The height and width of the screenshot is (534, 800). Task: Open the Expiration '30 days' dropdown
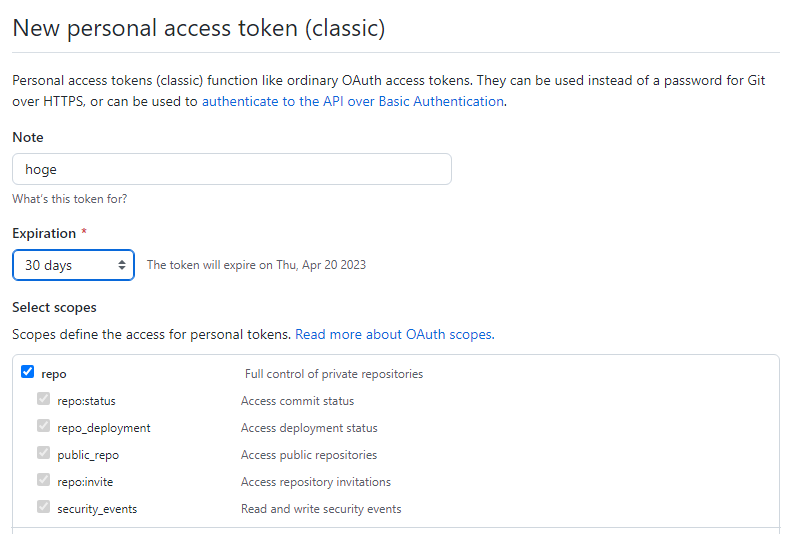click(74, 265)
